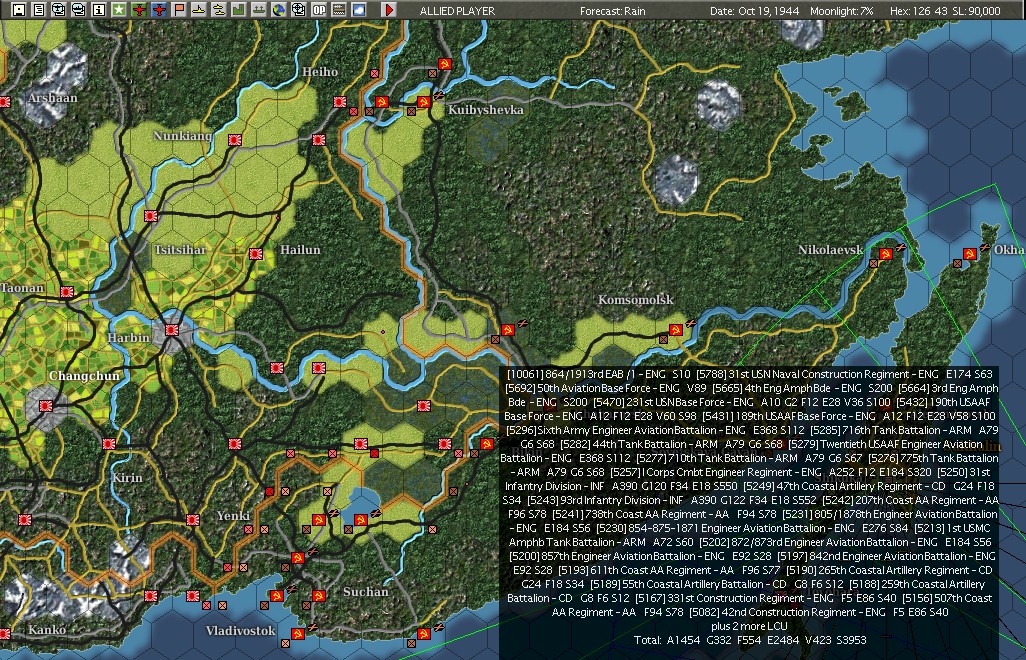Screen dimensions: 1026x660
Task: Click the single yellow ship icon
Action: coord(198,10)
